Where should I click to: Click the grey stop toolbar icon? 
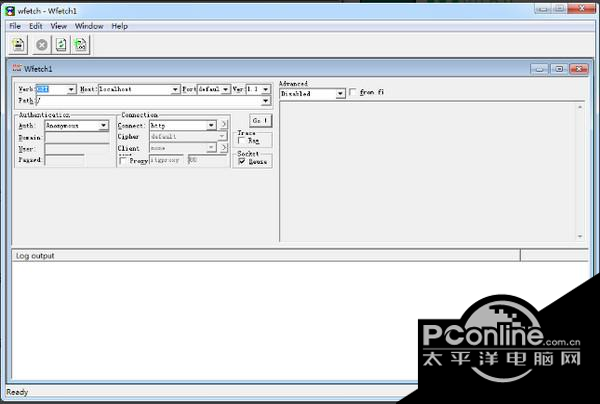[x=42, y=45]
